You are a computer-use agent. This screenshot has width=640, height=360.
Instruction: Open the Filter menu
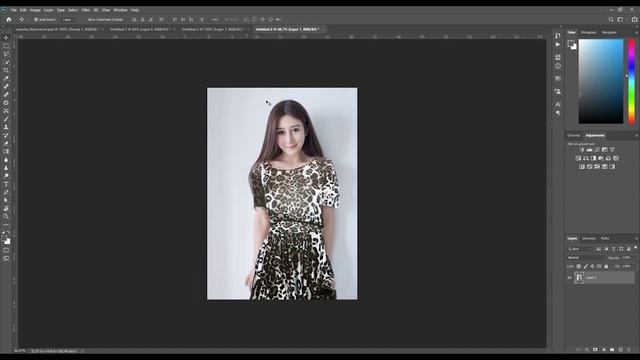86,10
